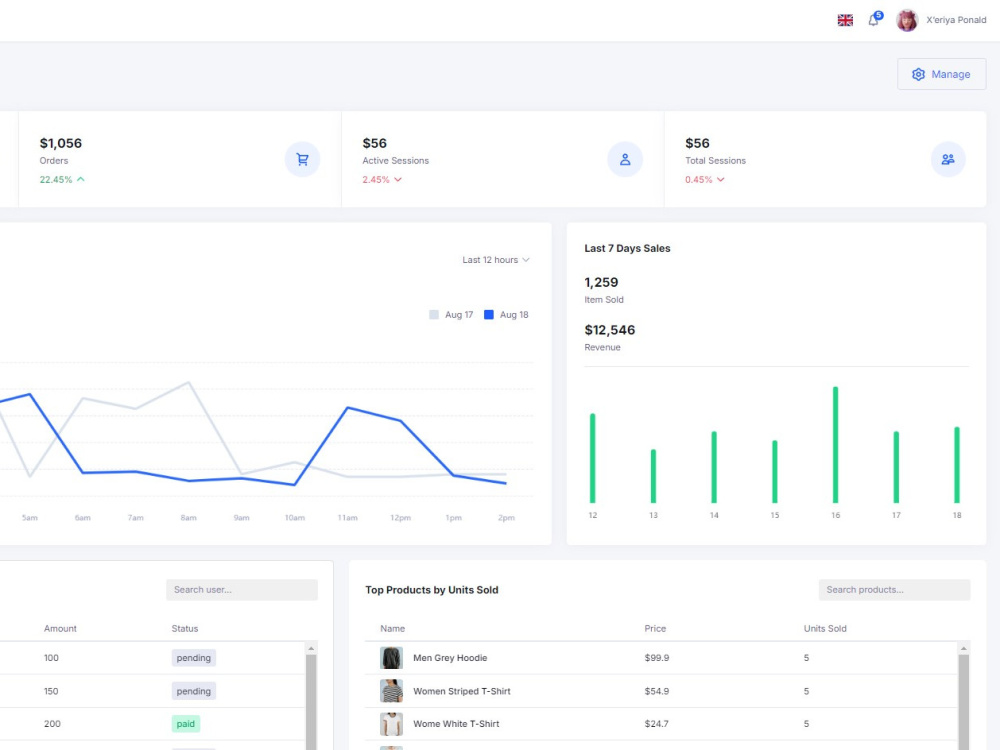1000x750 pixels.
Task: Click the products table scrollbar up arrow
Action: (964, 649)
